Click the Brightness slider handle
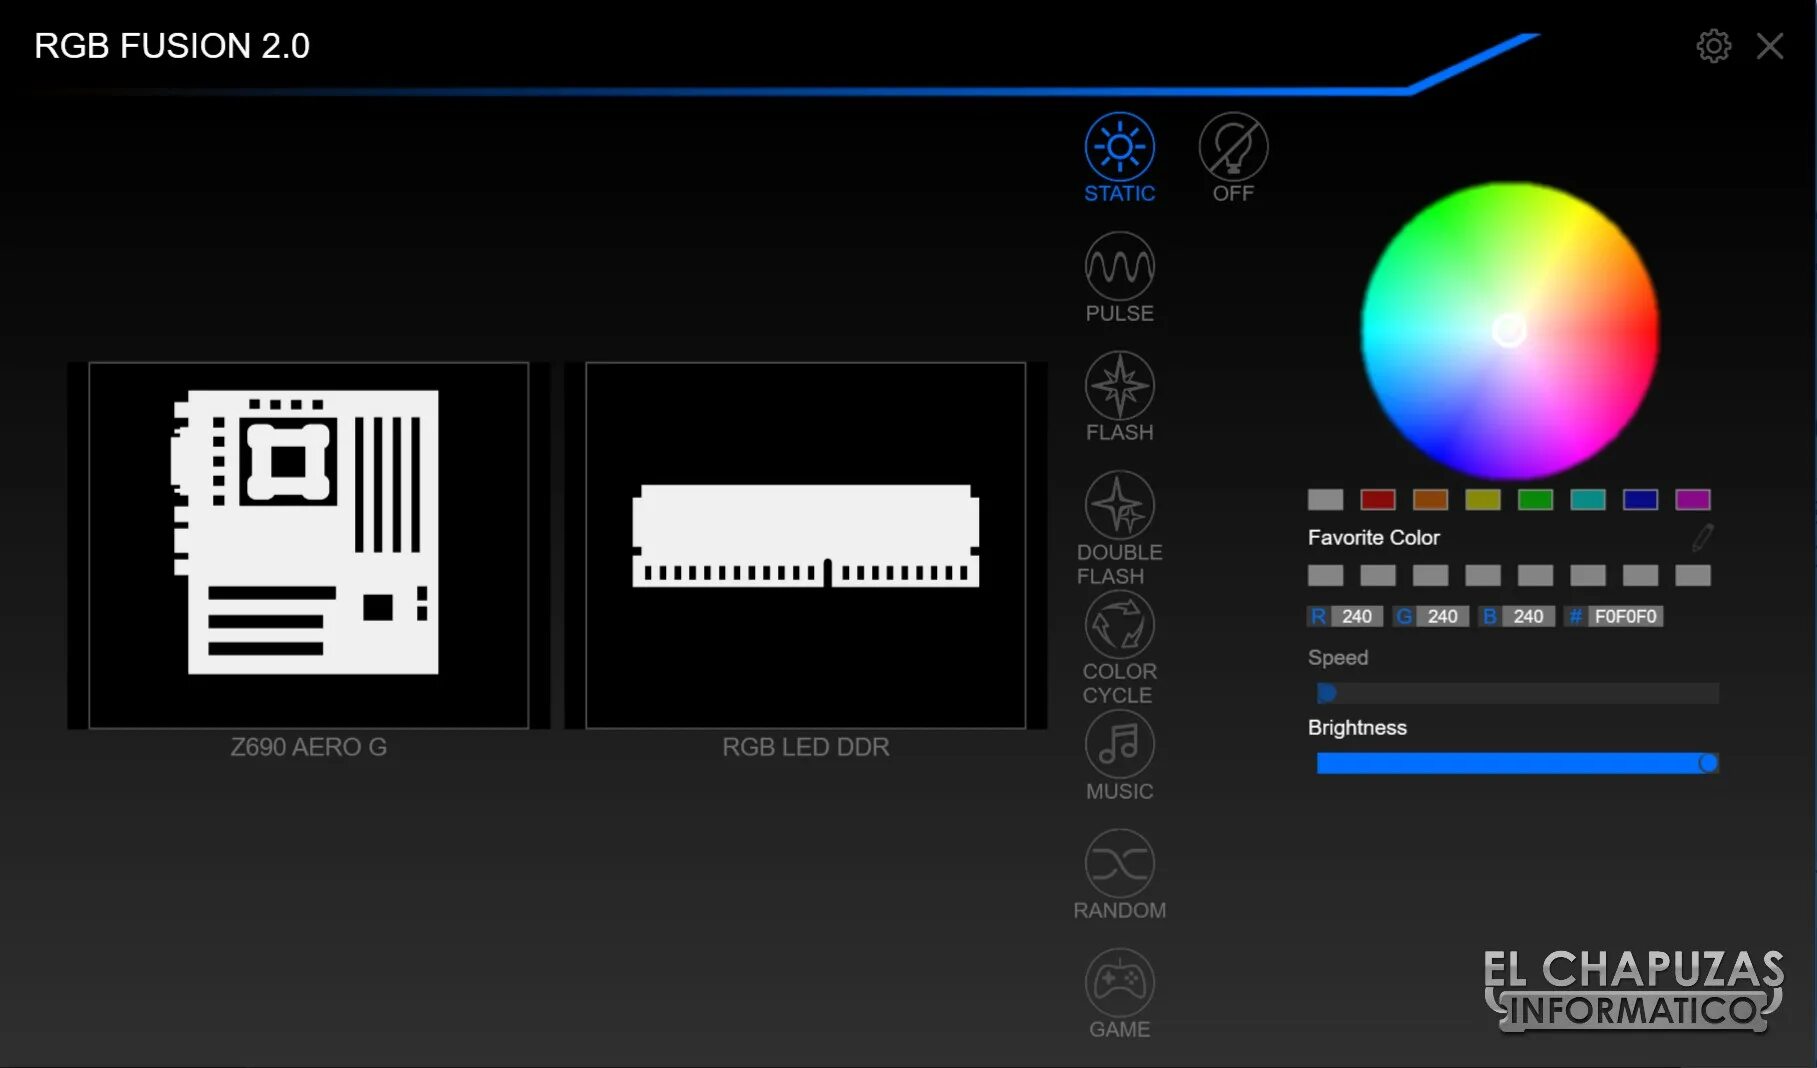The height and width of the screenshot is (1068, 1817). pyautogui.click(x=1708, y=763)
